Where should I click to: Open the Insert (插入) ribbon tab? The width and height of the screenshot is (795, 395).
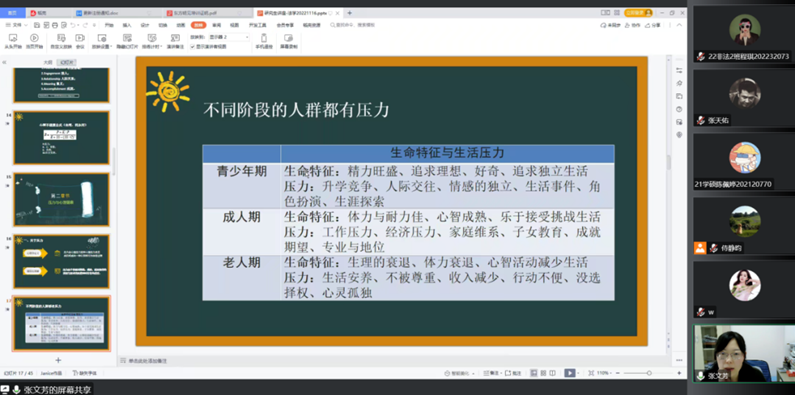[127, 25]
